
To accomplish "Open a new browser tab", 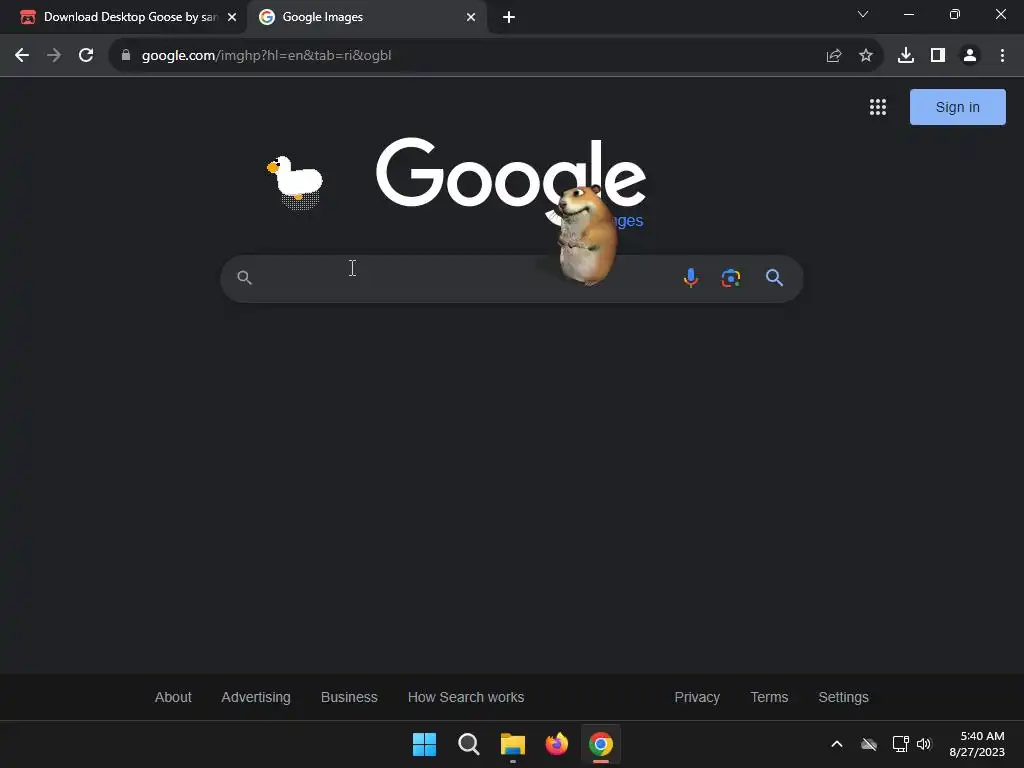I will pyautogui.click(x=509, y=17).
